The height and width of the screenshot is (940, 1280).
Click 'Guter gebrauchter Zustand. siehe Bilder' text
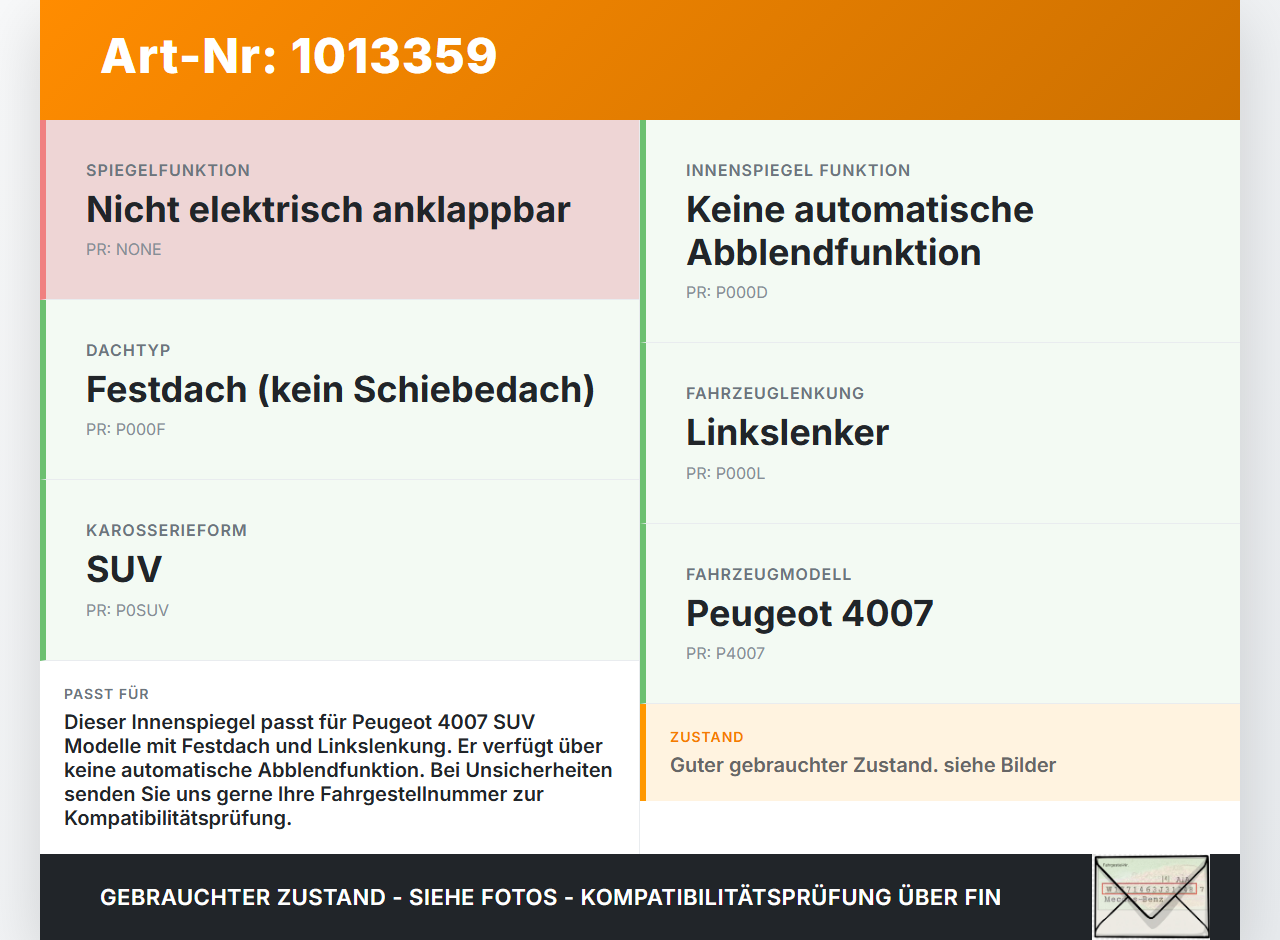863,765
